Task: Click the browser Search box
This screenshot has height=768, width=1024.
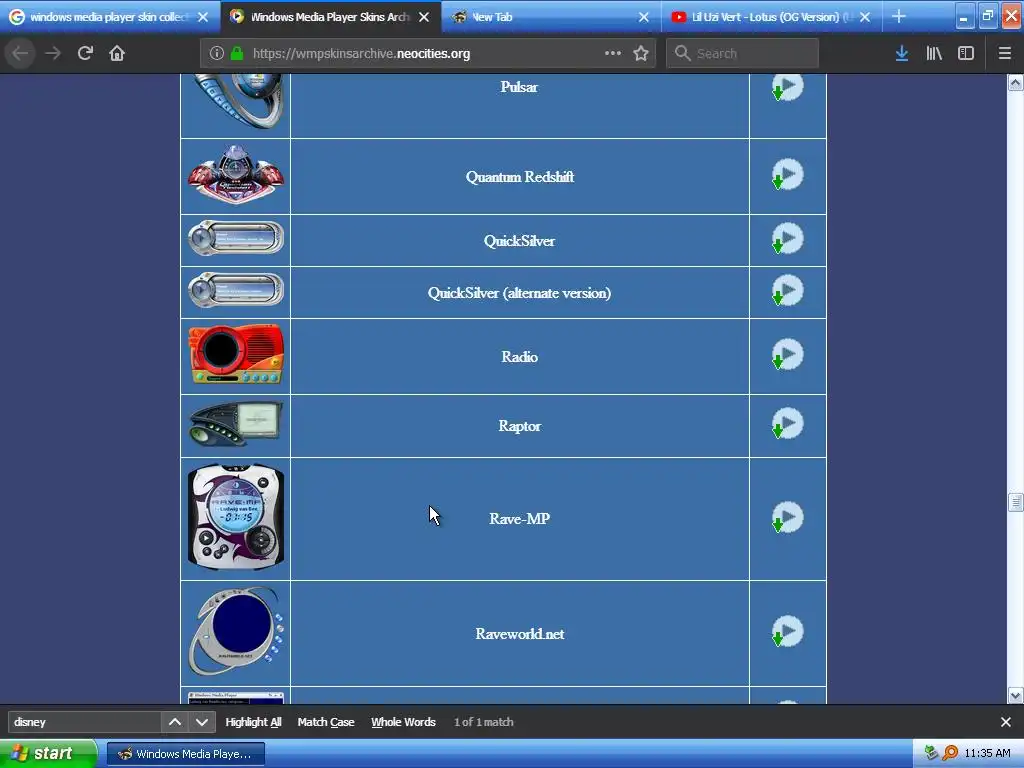Action: point(742,54)
